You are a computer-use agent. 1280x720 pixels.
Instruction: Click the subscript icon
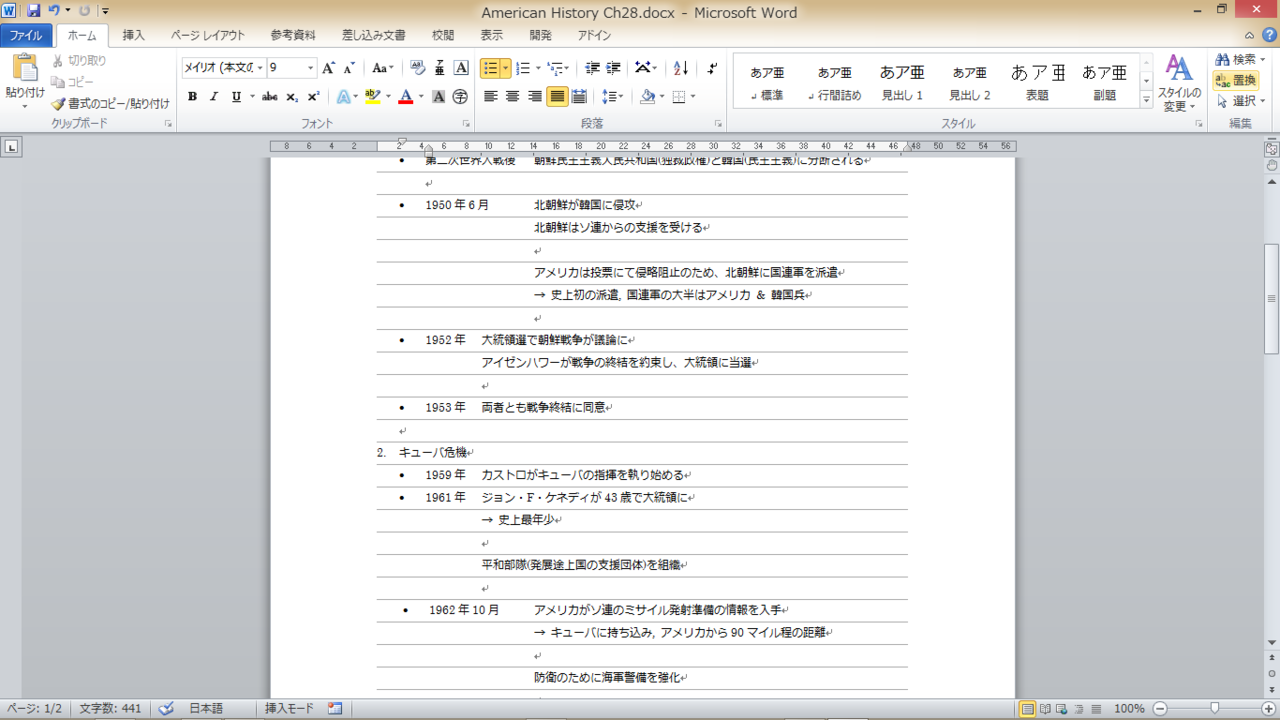pyautogui.click(x=292, y=97)
